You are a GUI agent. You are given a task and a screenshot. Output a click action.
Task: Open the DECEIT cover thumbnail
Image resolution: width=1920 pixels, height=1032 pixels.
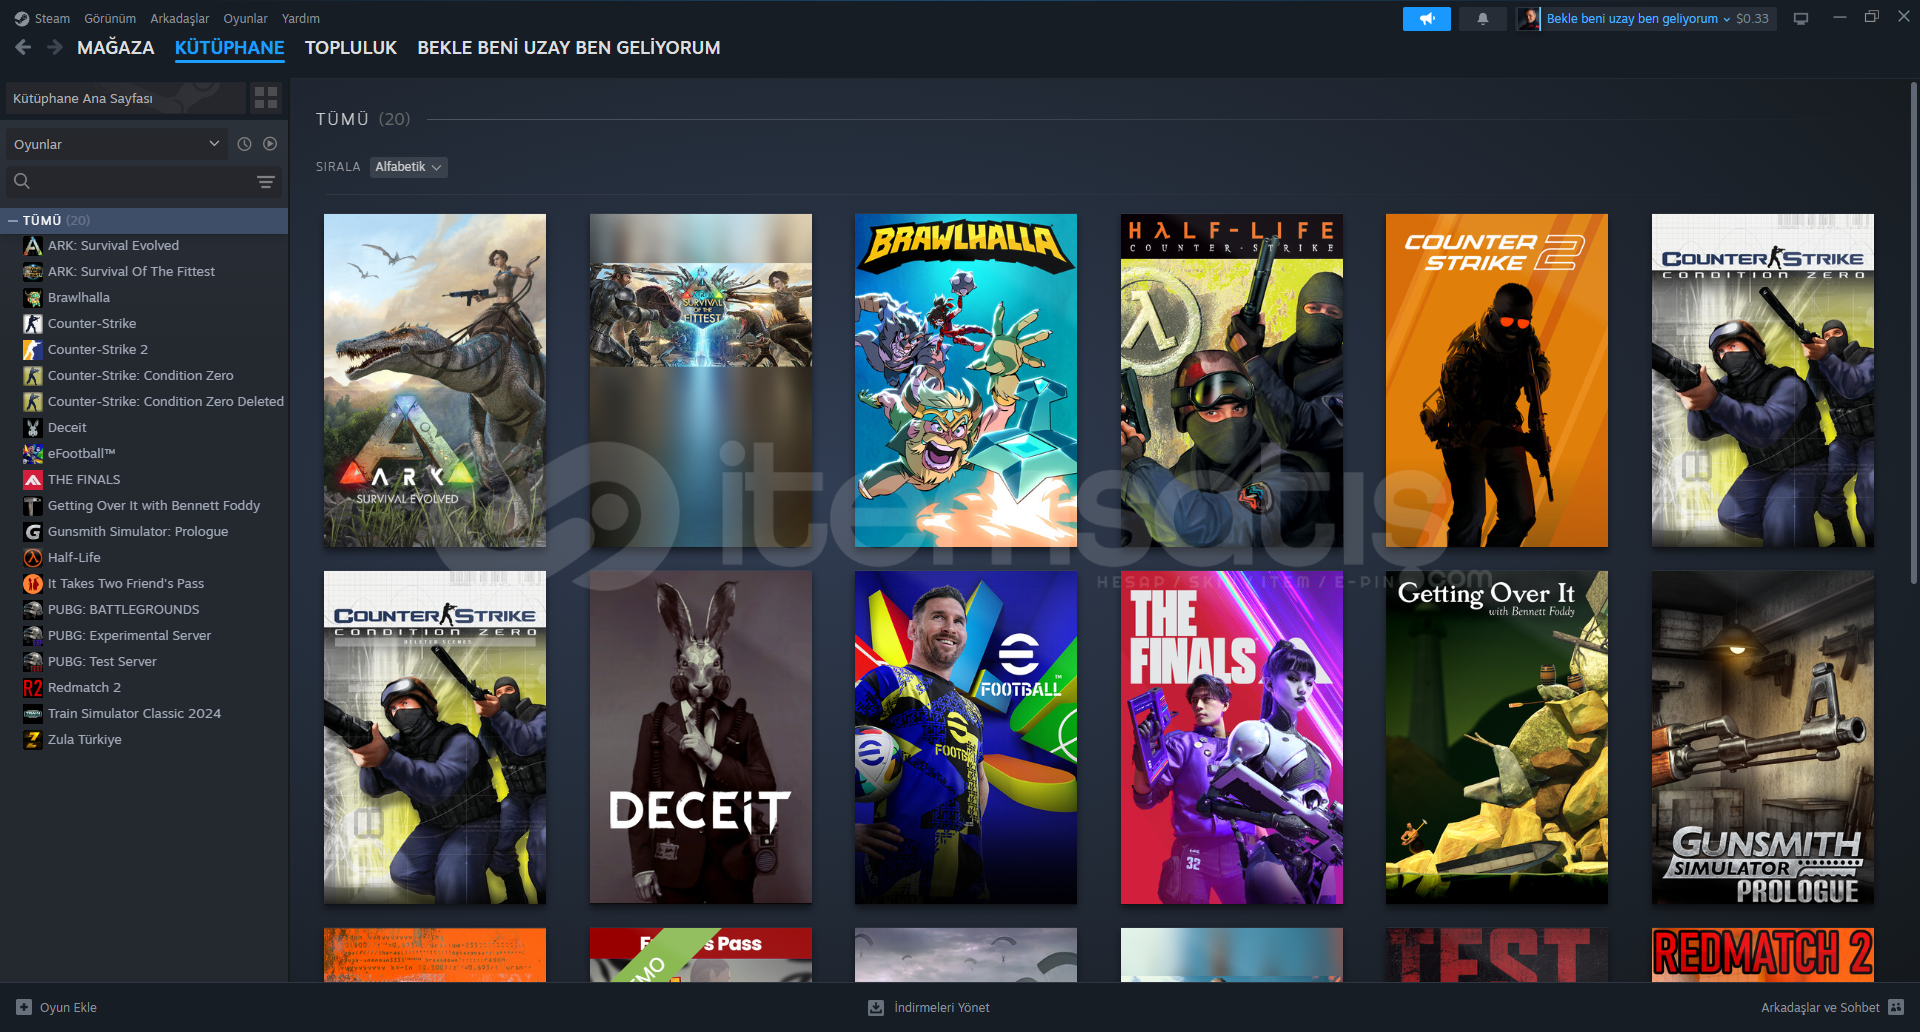click(x=701, y=737)
